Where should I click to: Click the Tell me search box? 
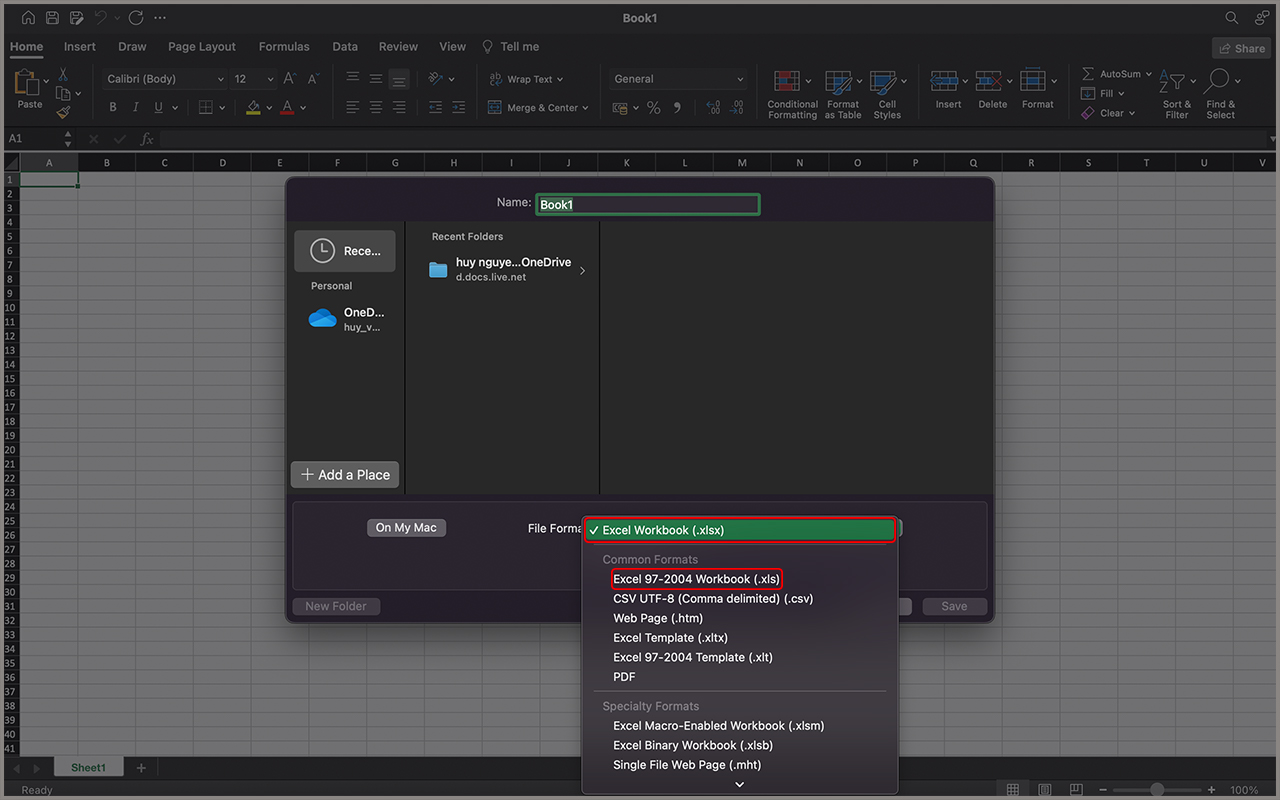(x=510, y=47)
